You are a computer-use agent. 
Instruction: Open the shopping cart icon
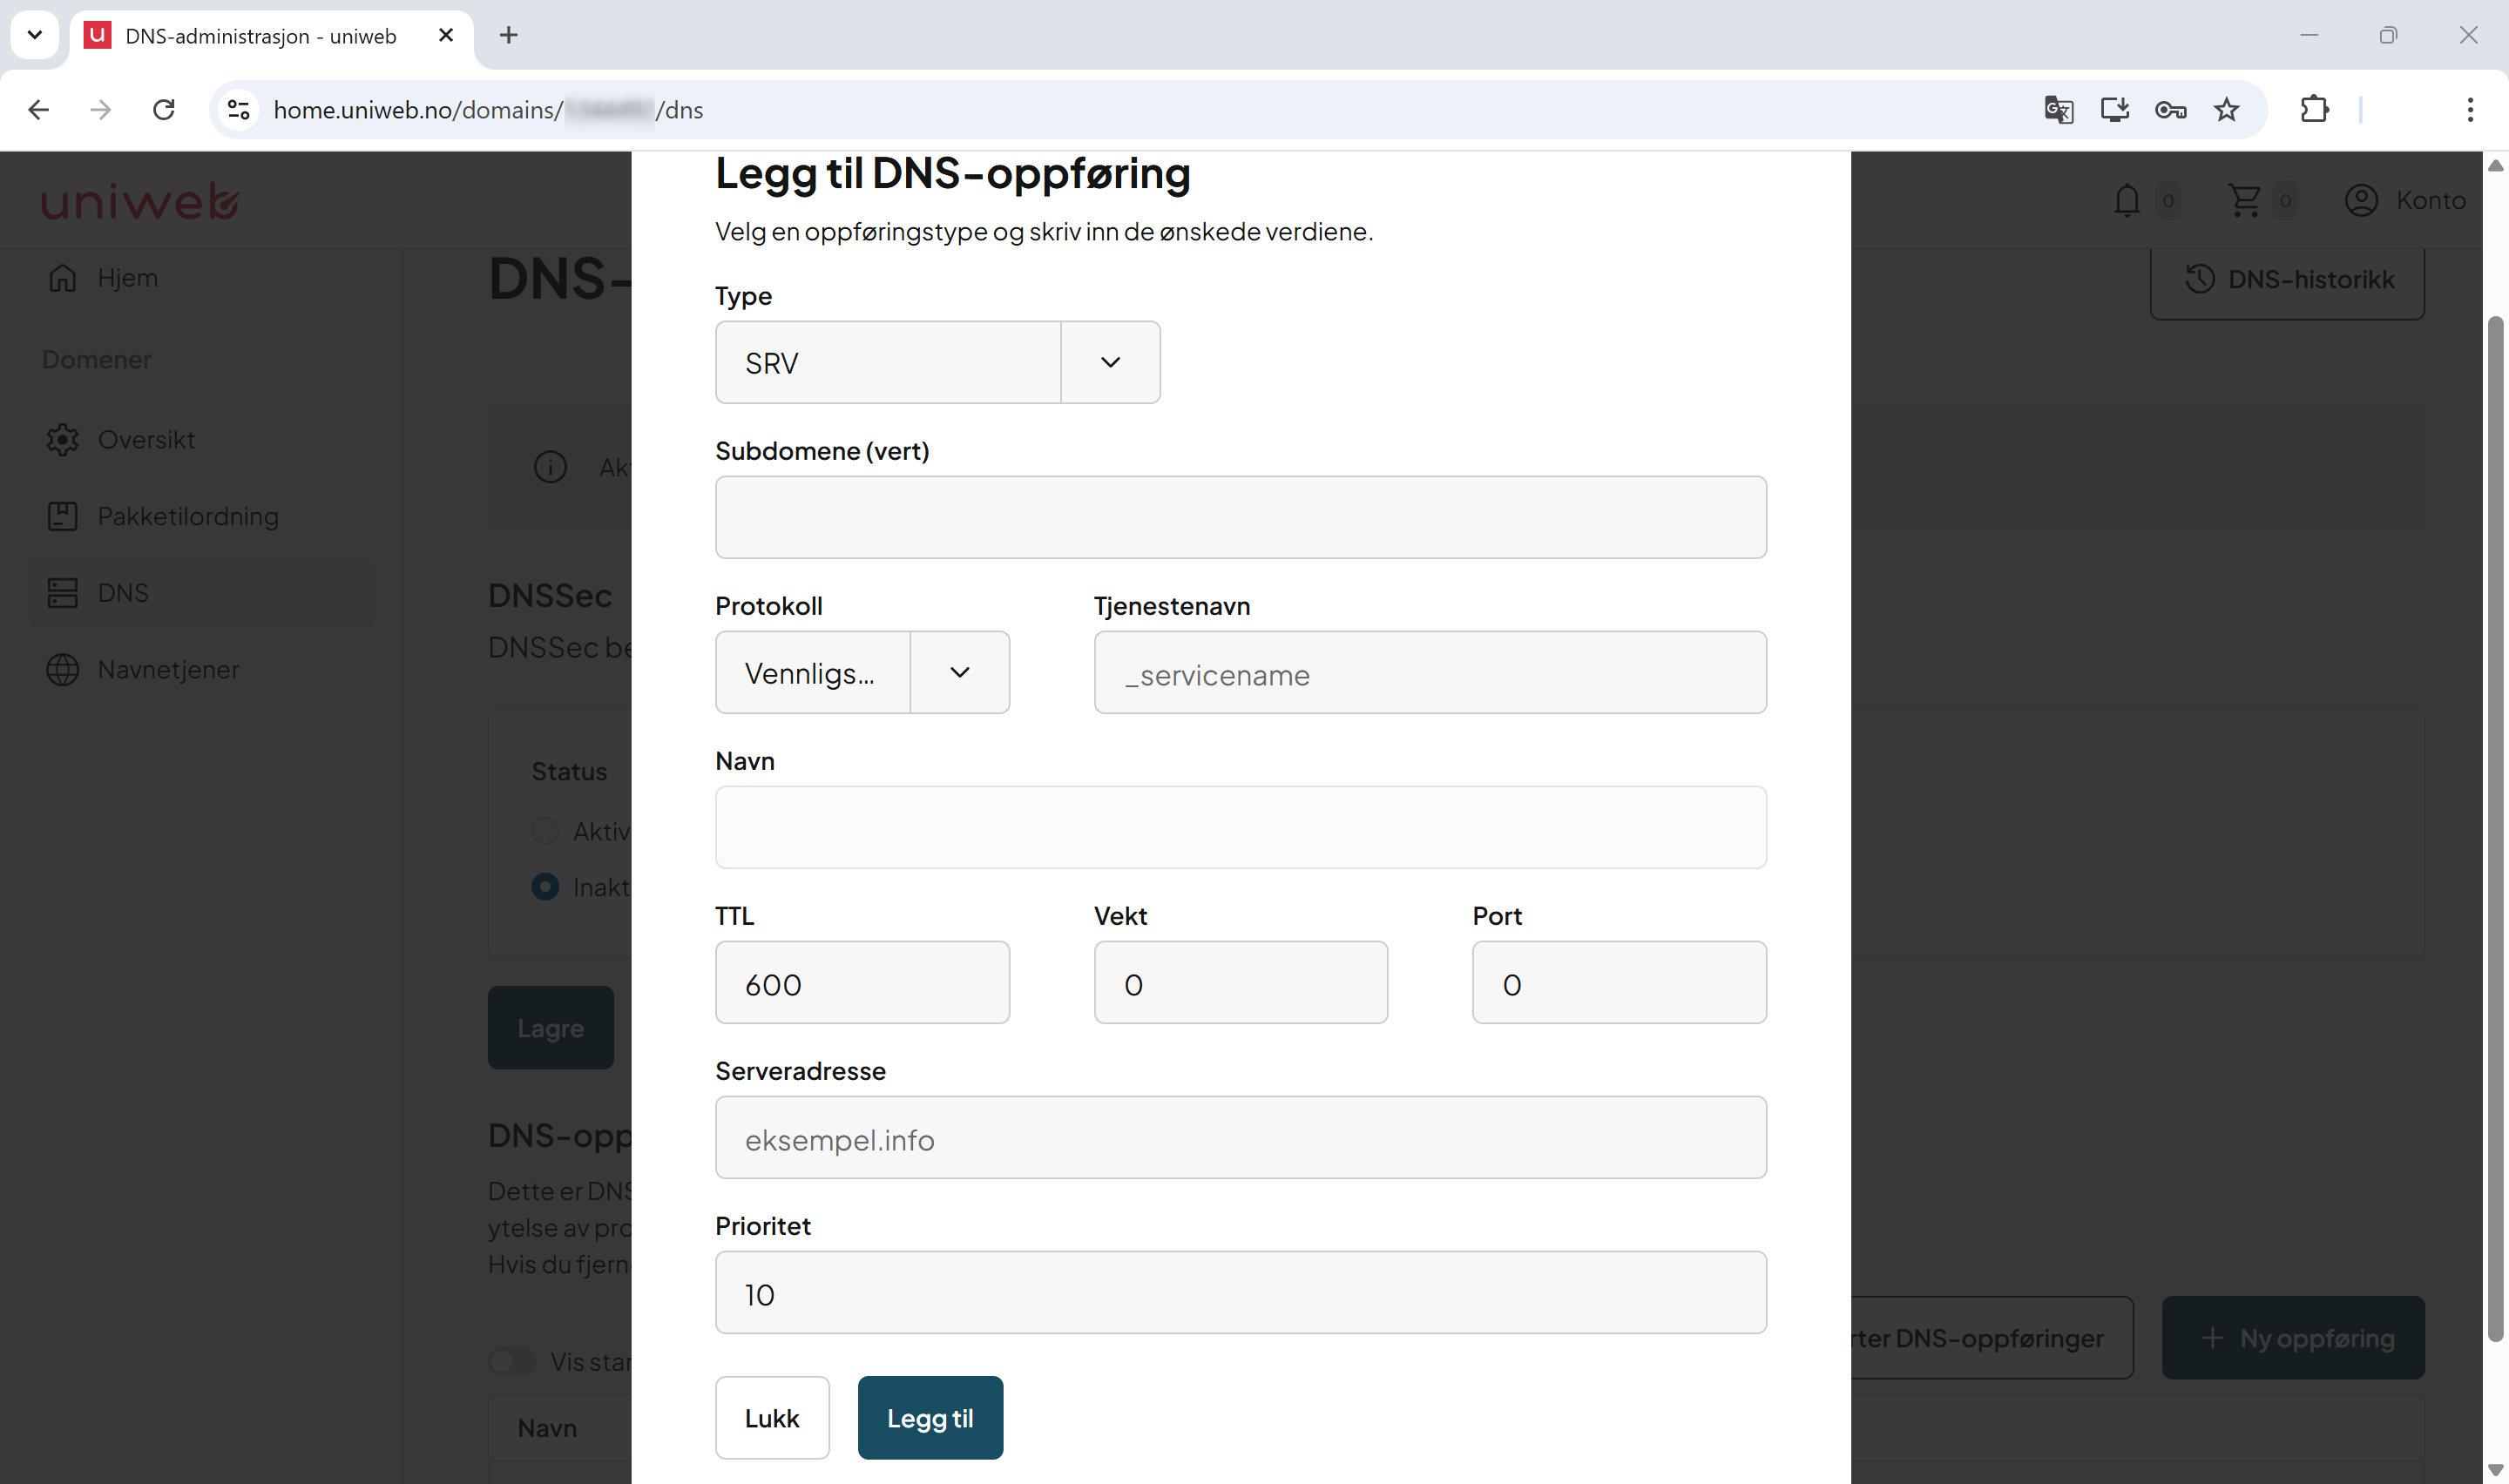coord(2244,200)
